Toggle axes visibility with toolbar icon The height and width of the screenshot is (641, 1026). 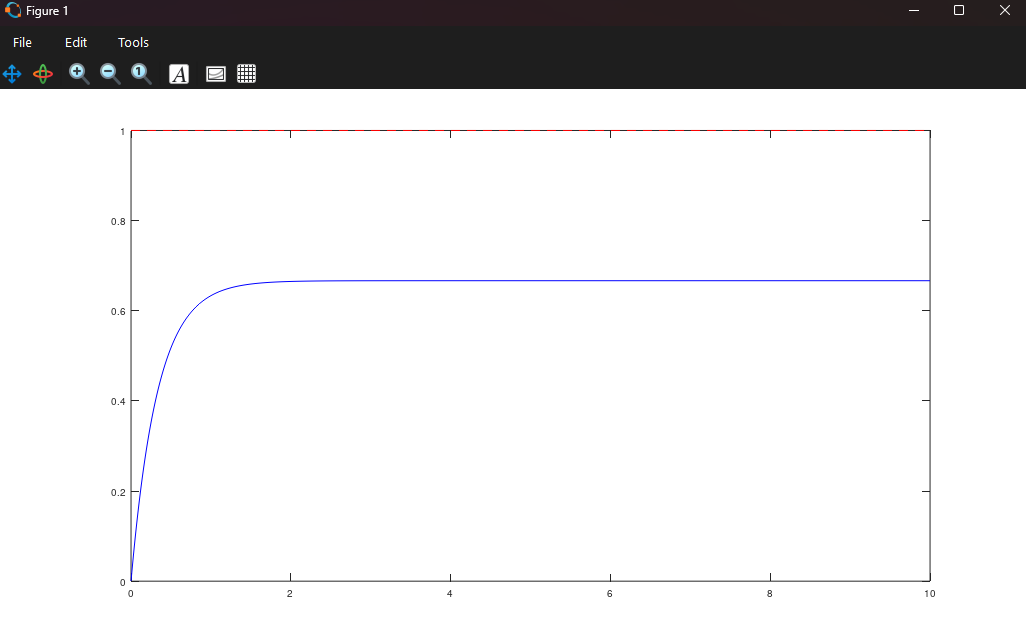click(x=216, y=74)
